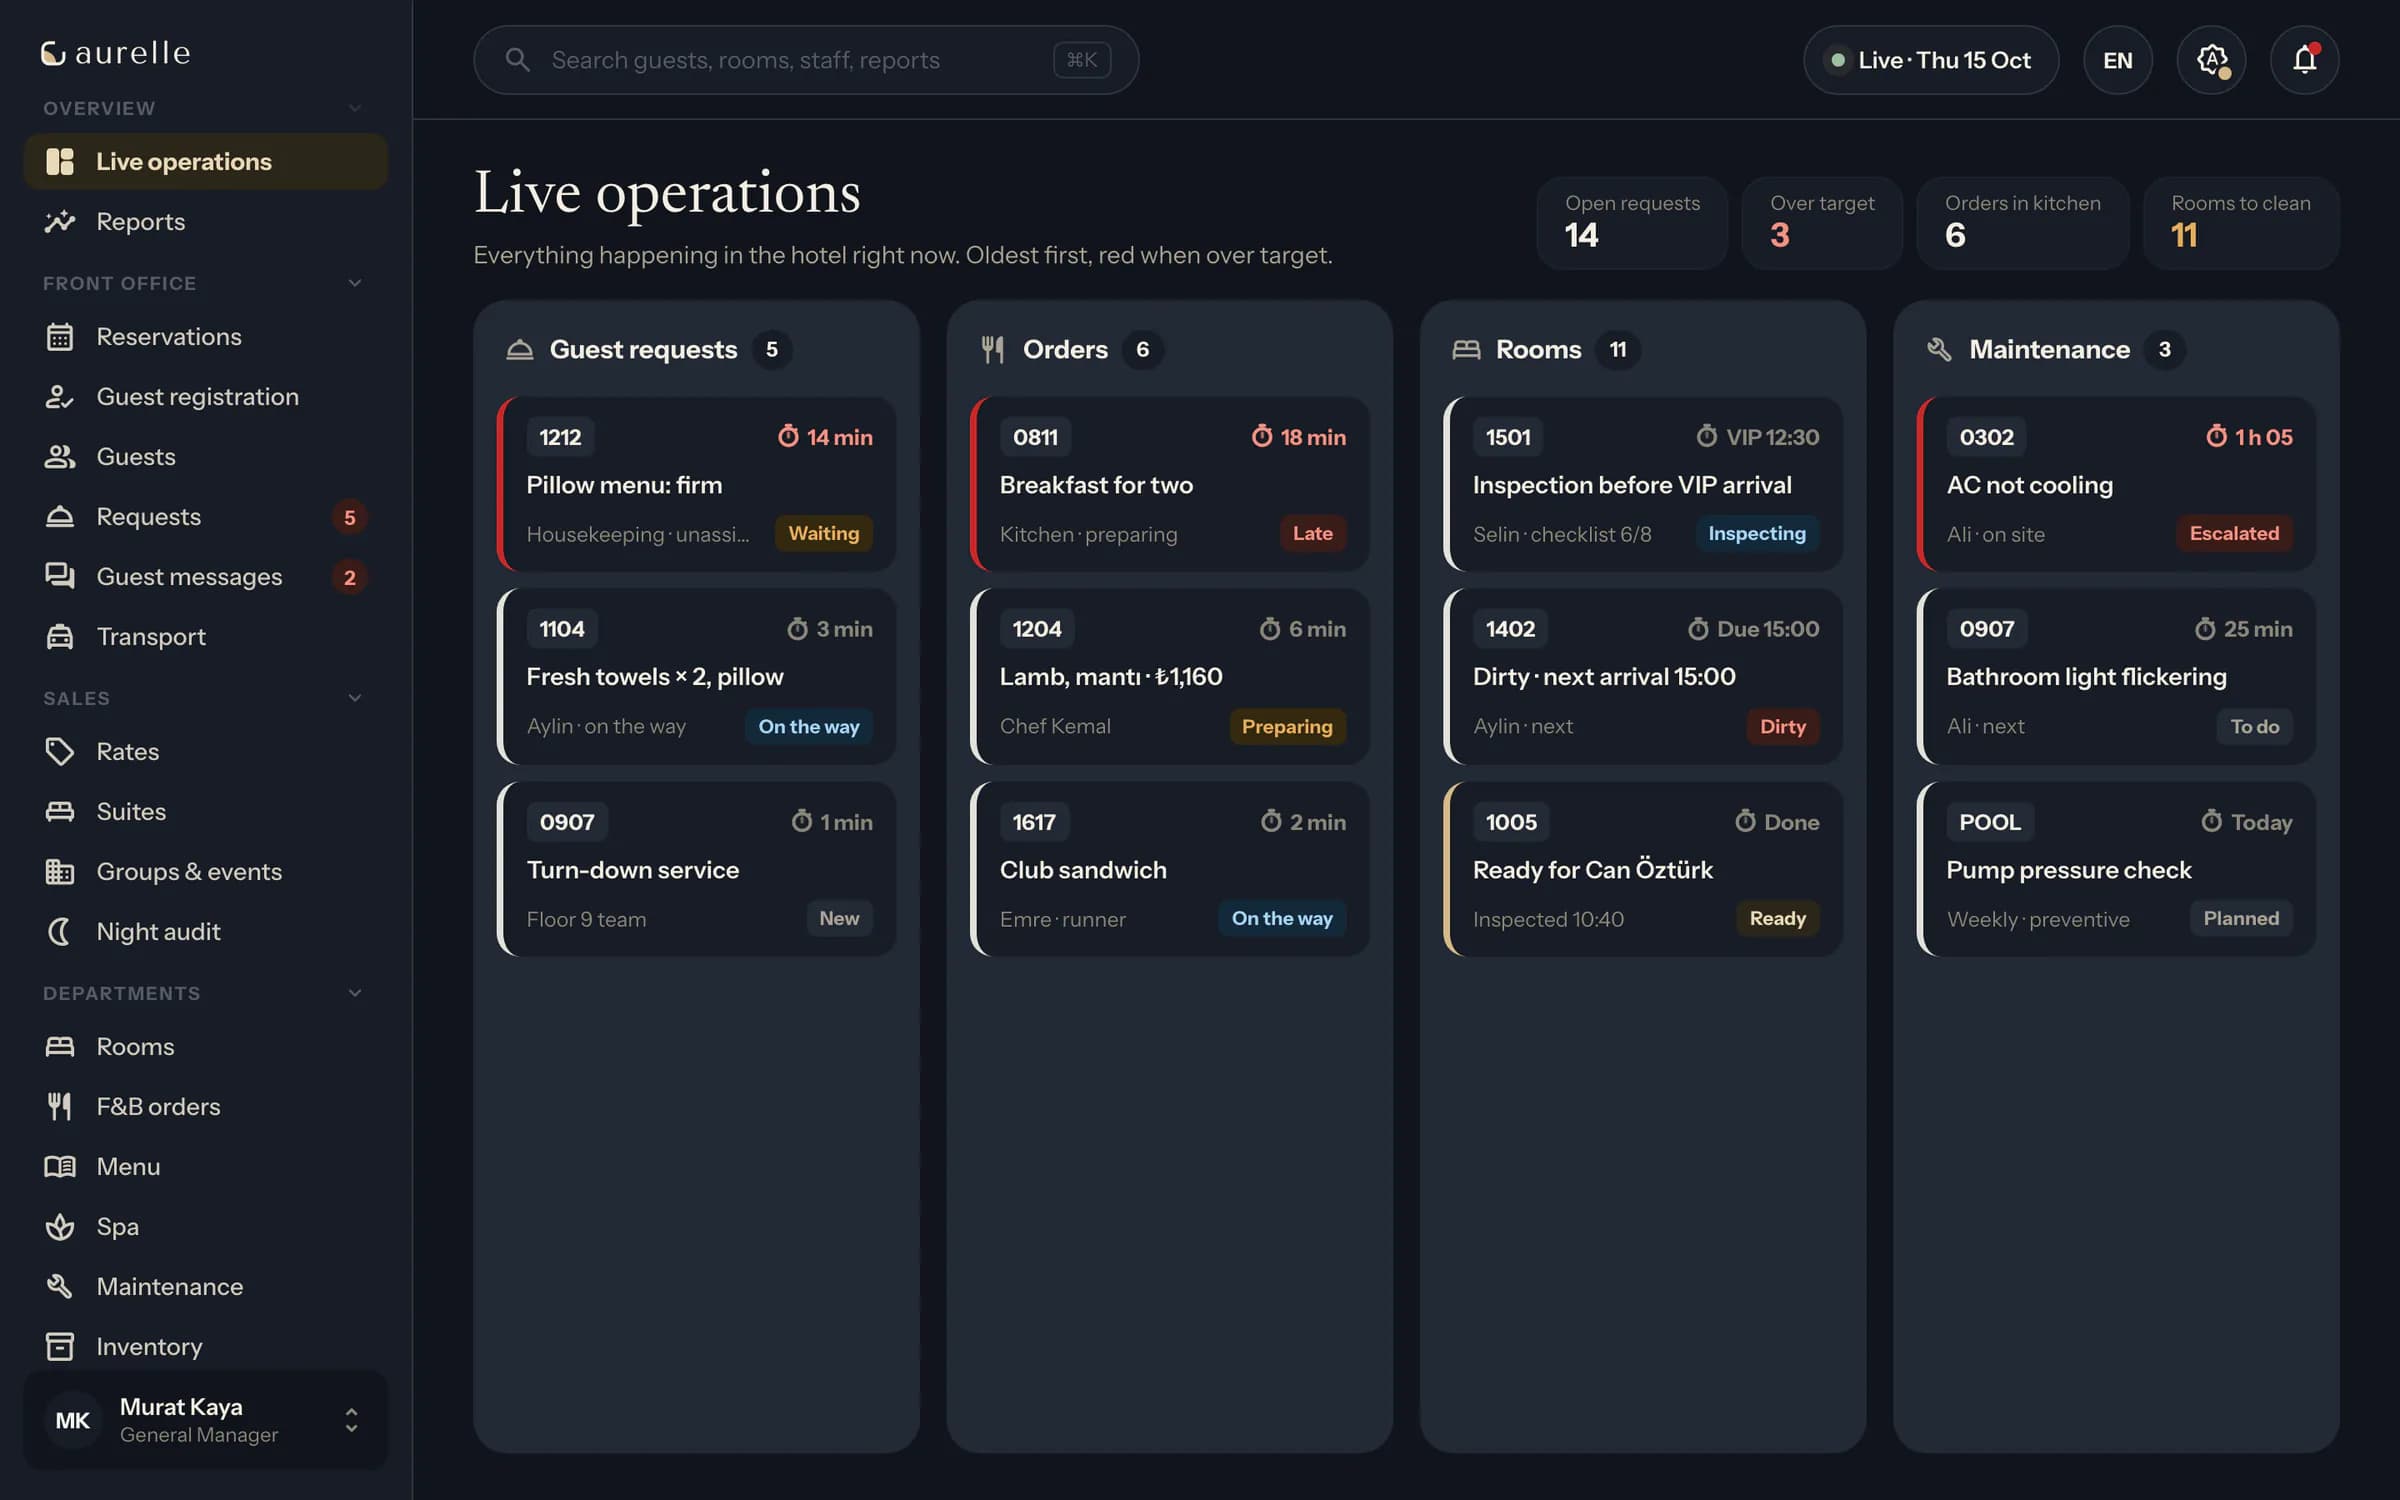Click the Groups & events building icon

click(60, 872)
